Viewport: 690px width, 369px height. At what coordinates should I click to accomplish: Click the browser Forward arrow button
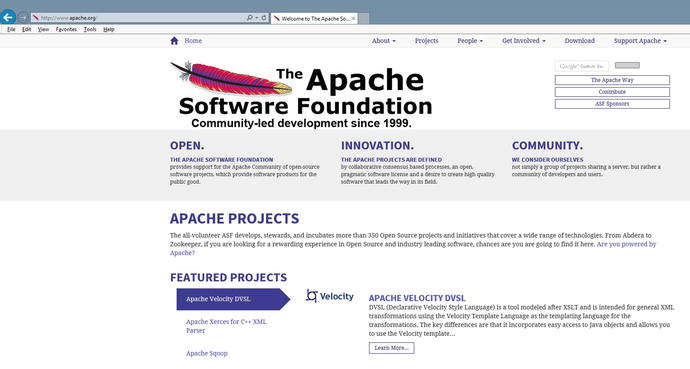coord(23,18)
